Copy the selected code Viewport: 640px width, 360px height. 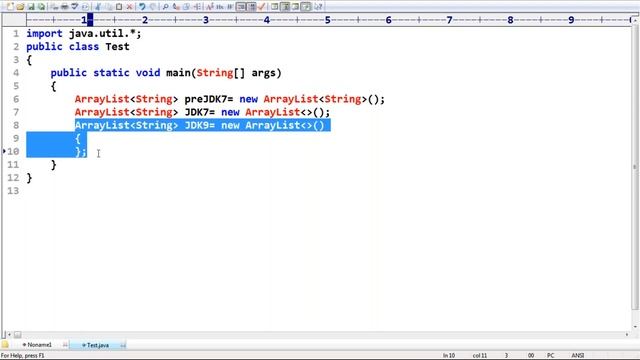[x=108, y=7]
